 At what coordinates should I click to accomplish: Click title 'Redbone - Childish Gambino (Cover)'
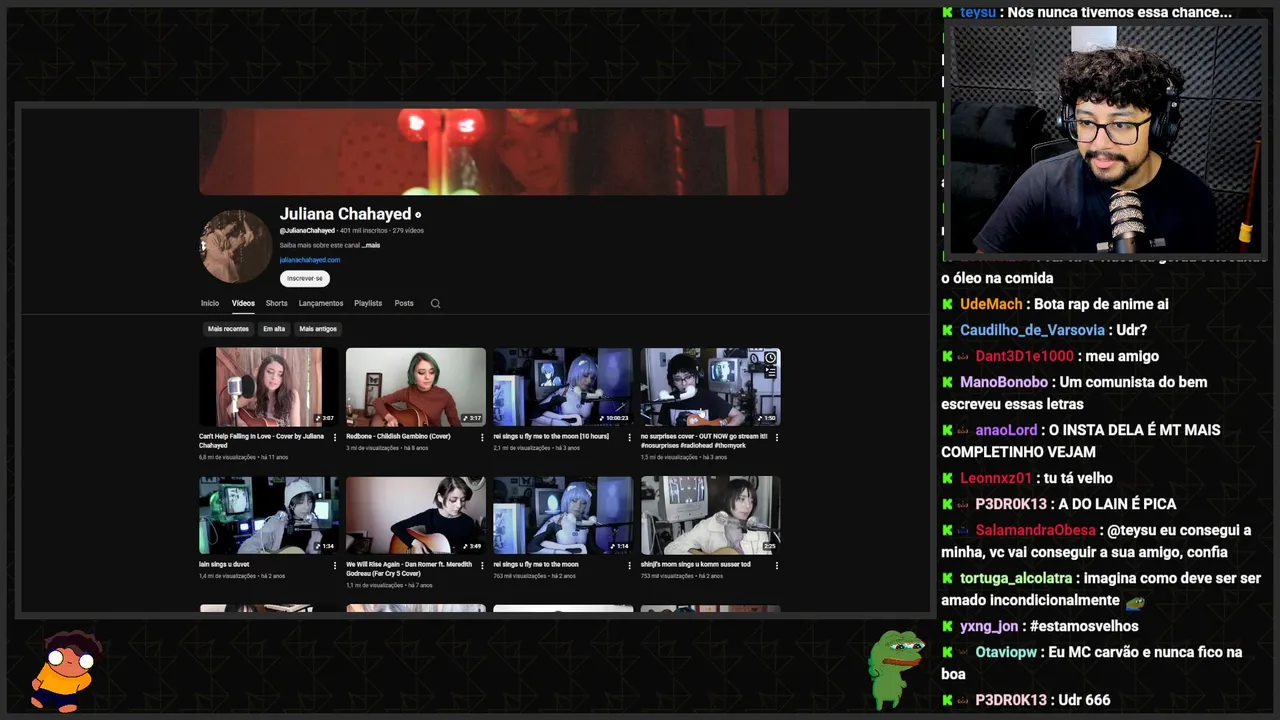398,437
